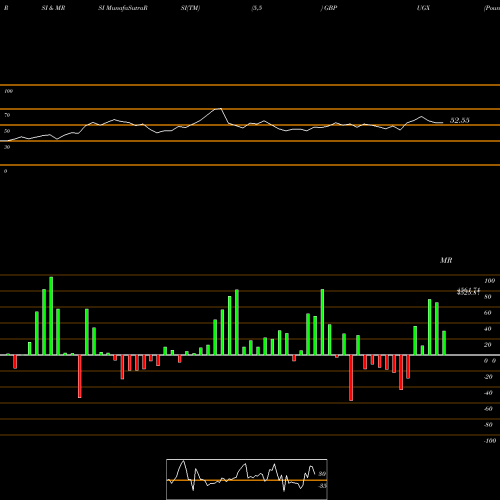This screenshot has height=500, width=500.
Task: Click the "SI(TM)" title text
Action: [190, 8]
